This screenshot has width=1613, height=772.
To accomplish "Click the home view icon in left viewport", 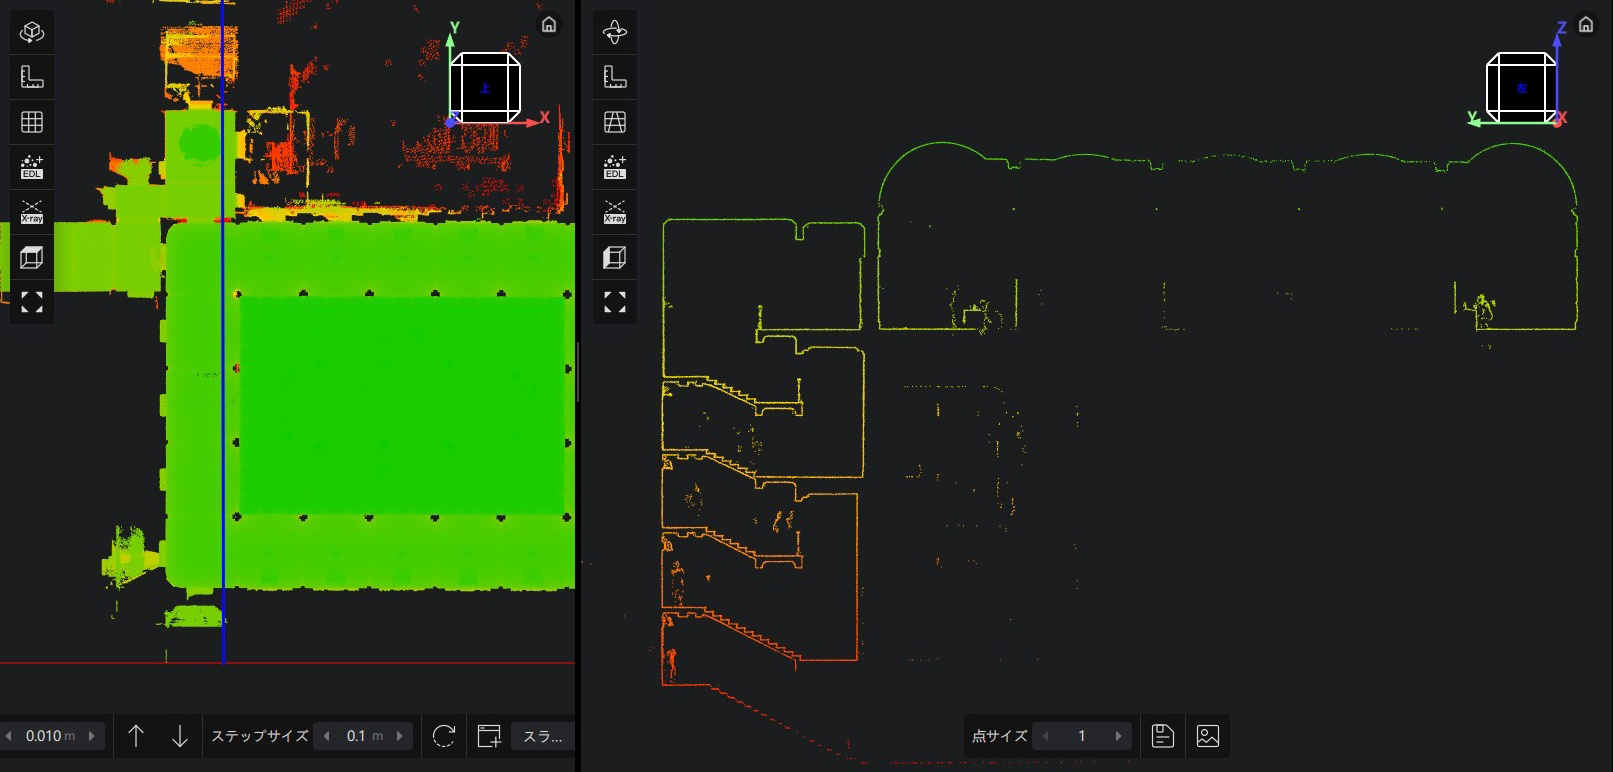I will click(x=549, y=25).
